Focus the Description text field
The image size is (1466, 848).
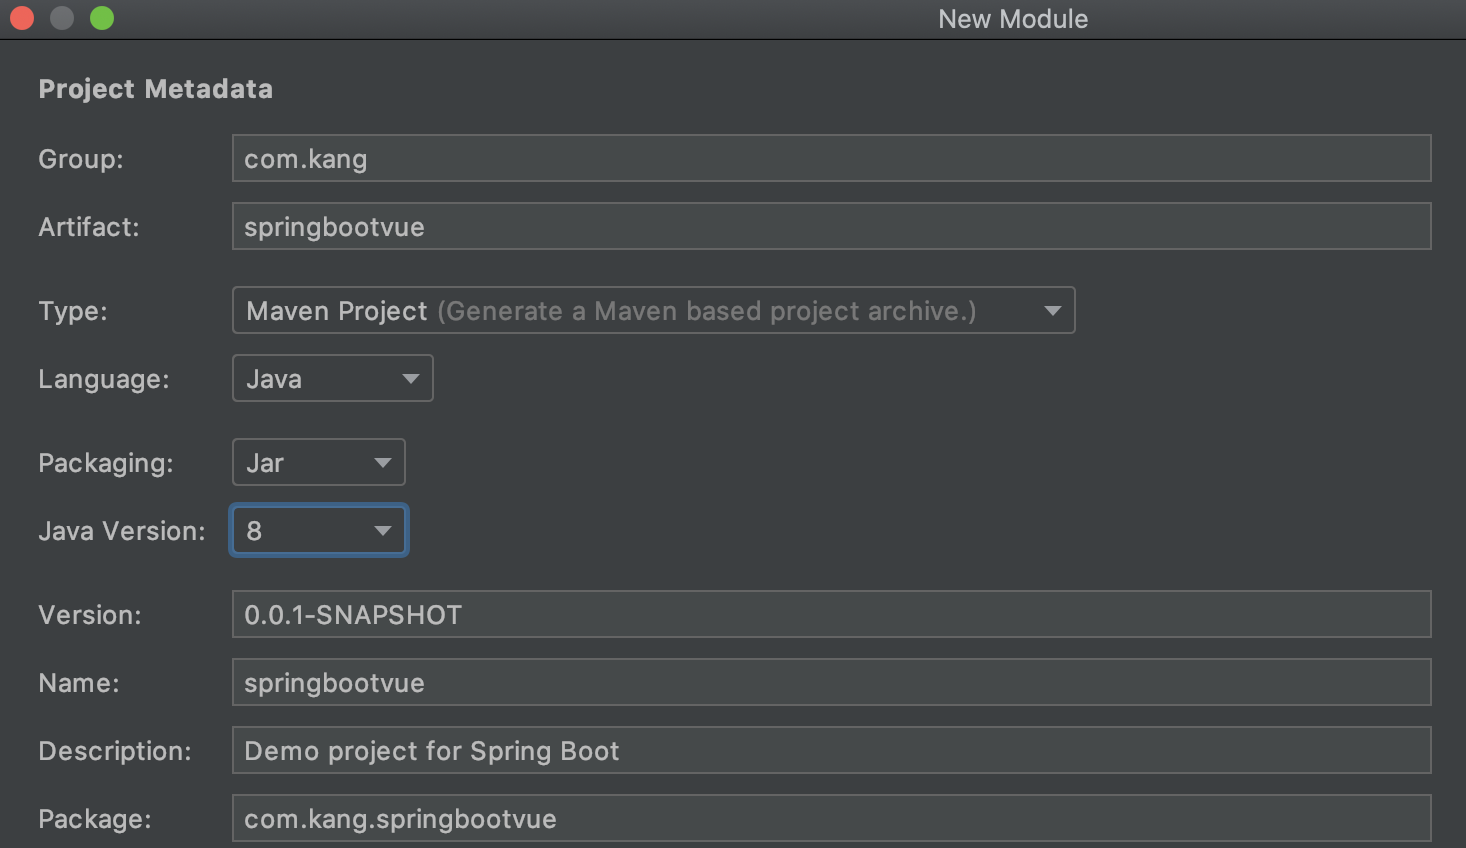(830, 751)
